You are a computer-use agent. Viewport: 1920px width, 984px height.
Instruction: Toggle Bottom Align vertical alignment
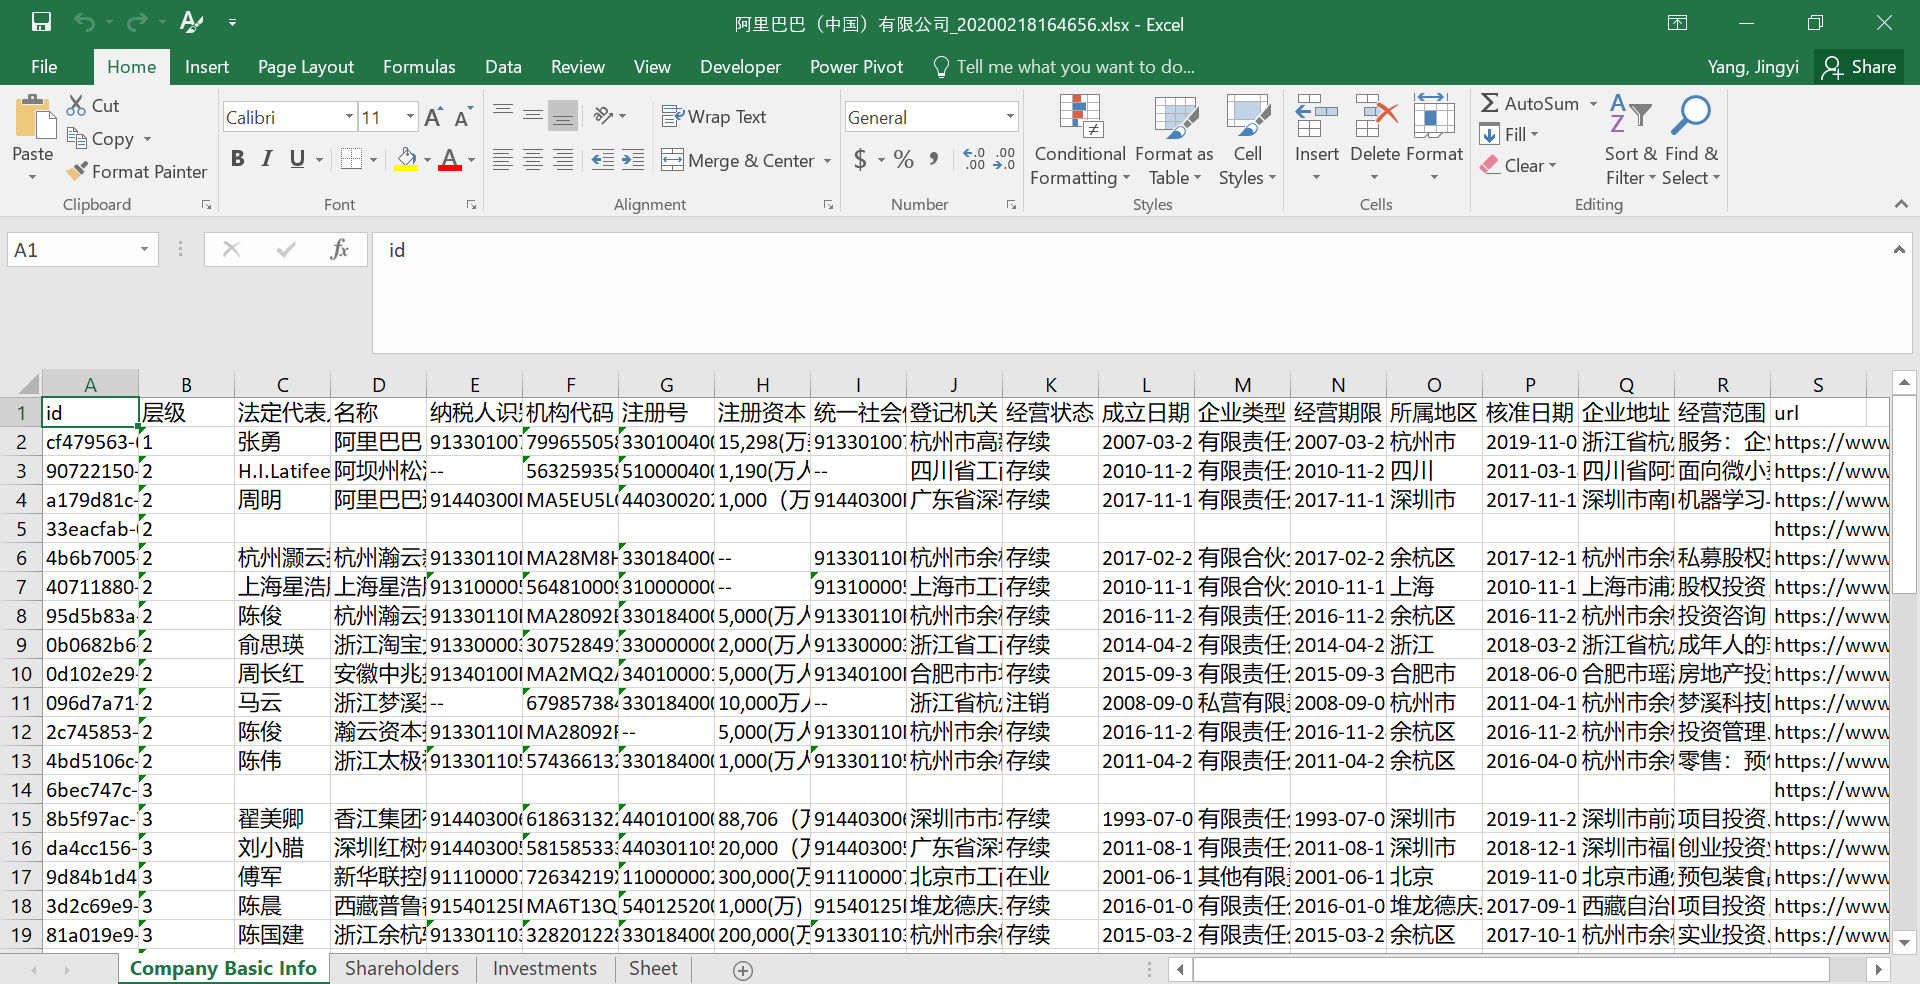(563, 116)
